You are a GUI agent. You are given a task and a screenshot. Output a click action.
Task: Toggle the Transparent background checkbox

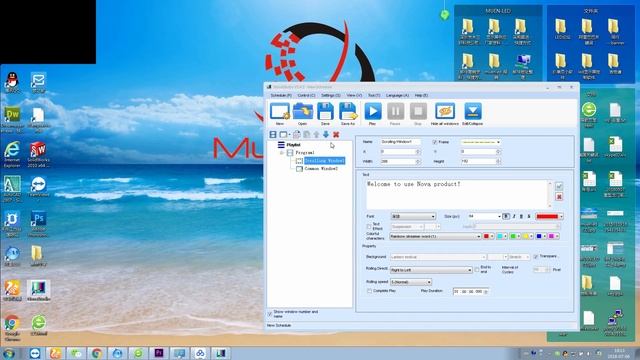coord(536,256)
